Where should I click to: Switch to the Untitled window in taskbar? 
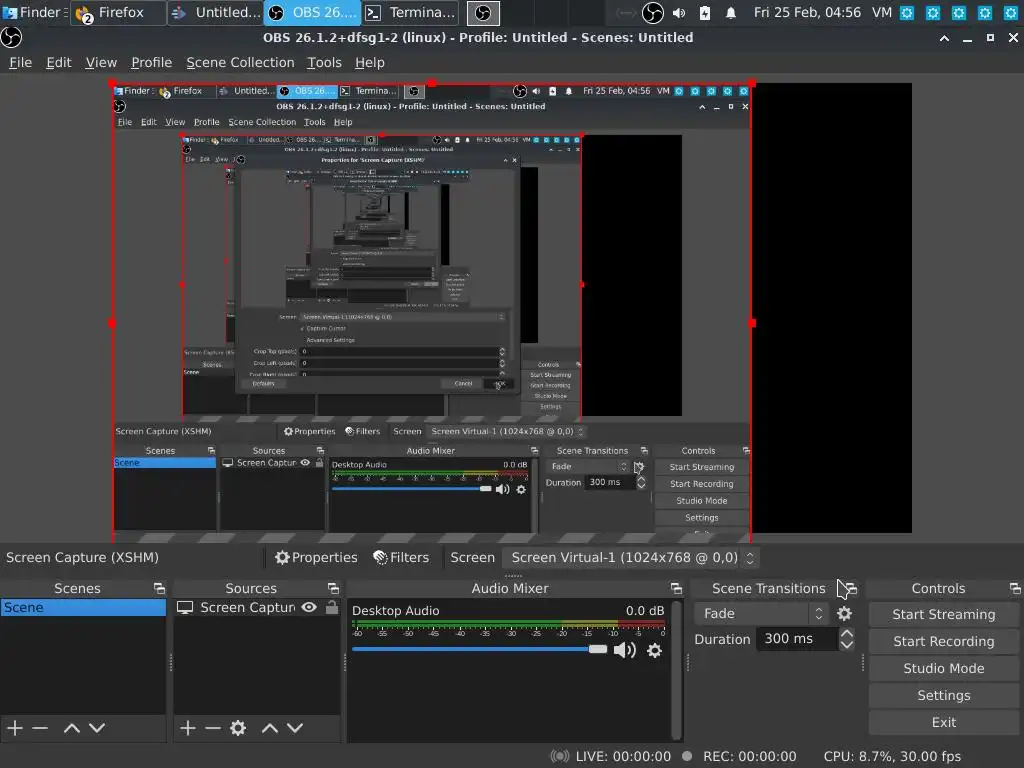tap(216, 12)
